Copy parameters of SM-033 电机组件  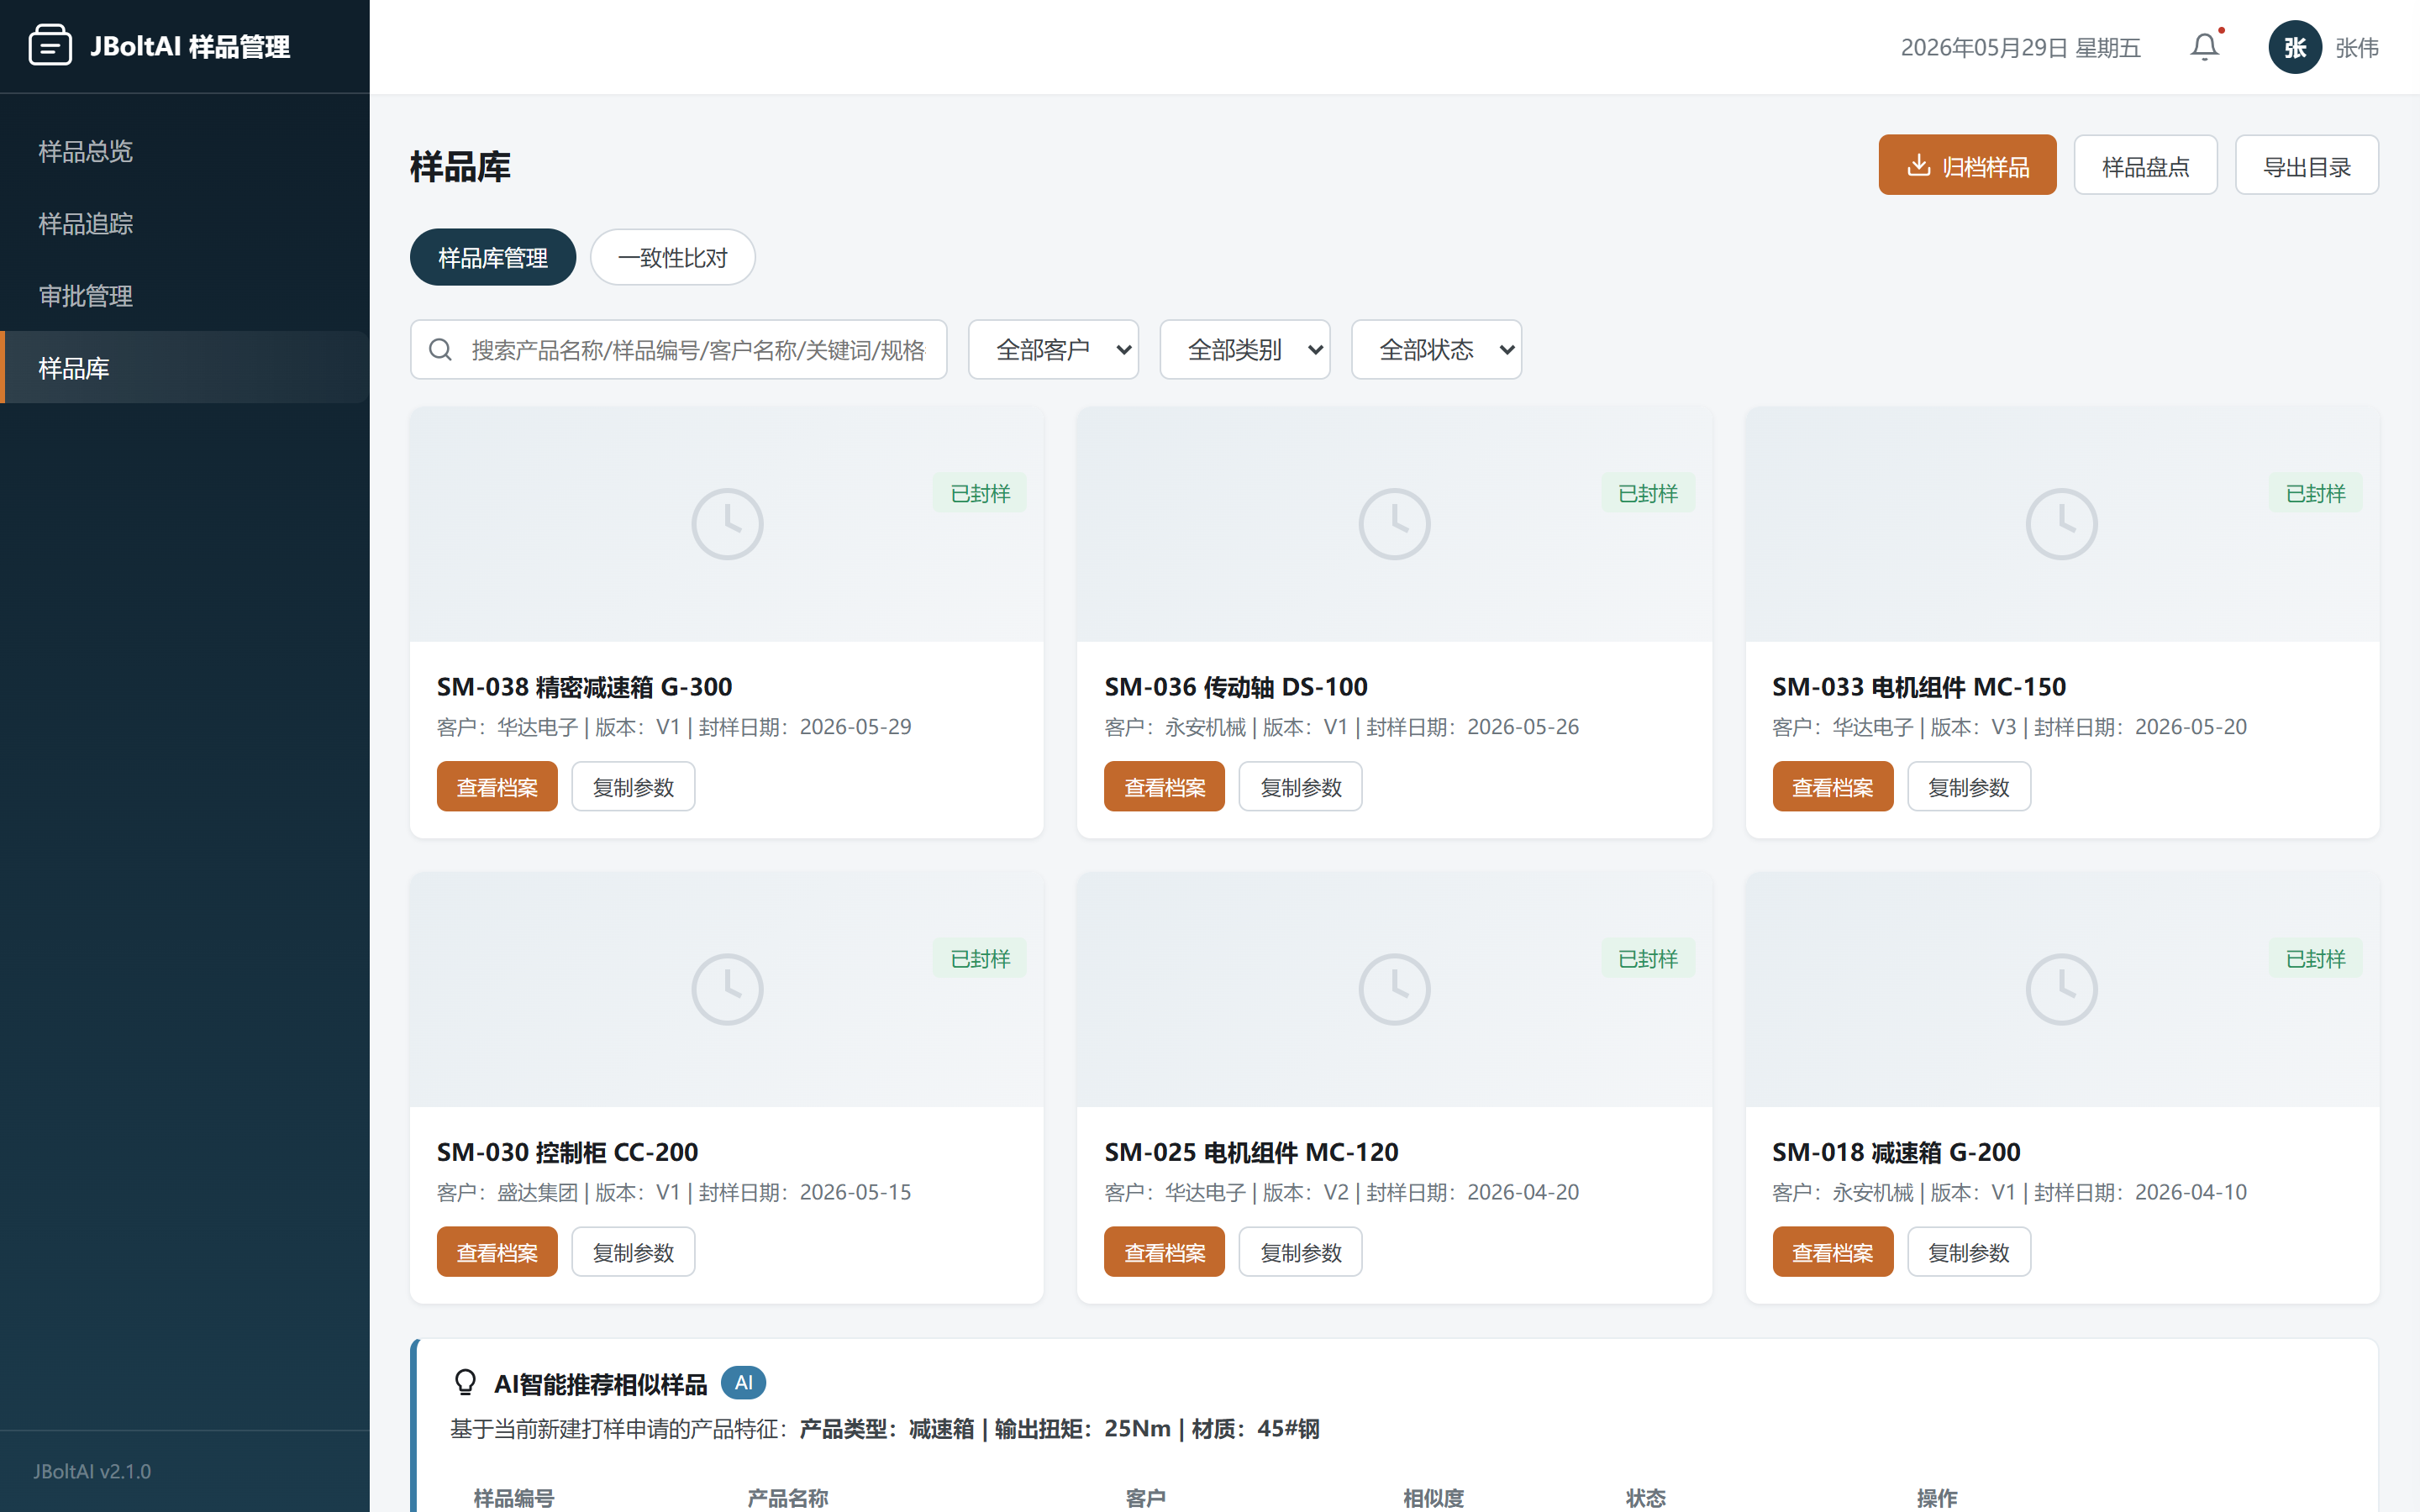[1968, 786]
